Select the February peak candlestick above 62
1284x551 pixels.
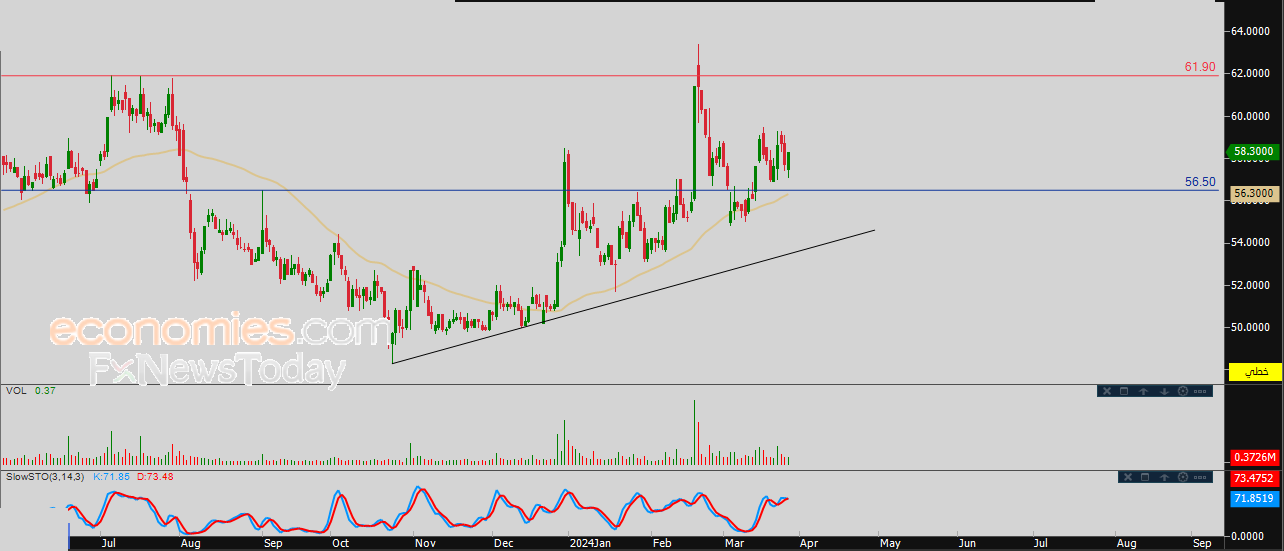(x=698, y=77)
